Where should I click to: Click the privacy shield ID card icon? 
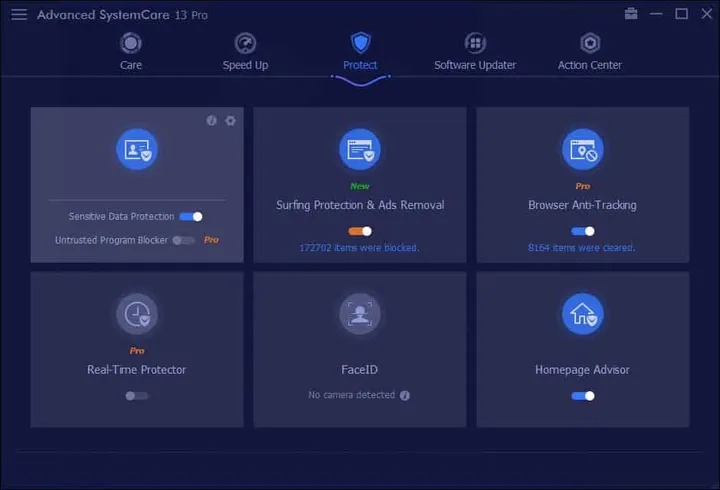[x=137, y=149]
